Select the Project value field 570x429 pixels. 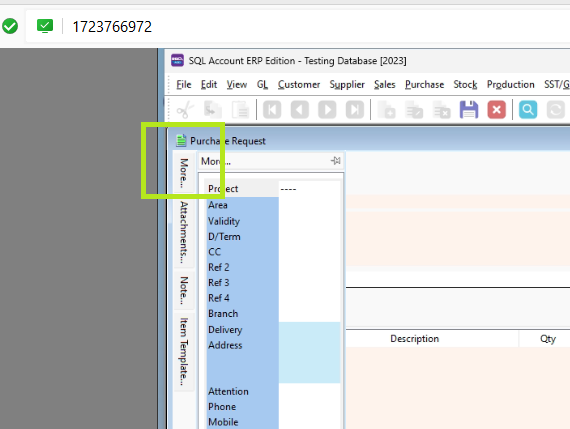[x=309, y=189]
